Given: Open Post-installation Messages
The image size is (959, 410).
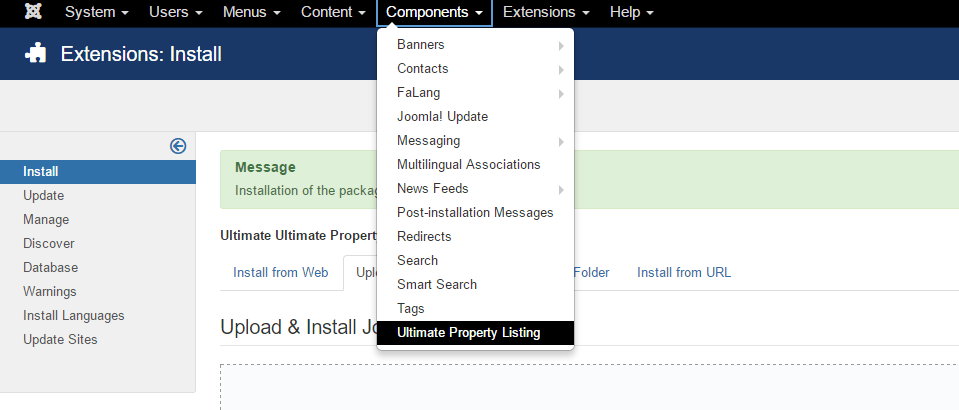Looking at the screenshot, I should tap(475, 212).
